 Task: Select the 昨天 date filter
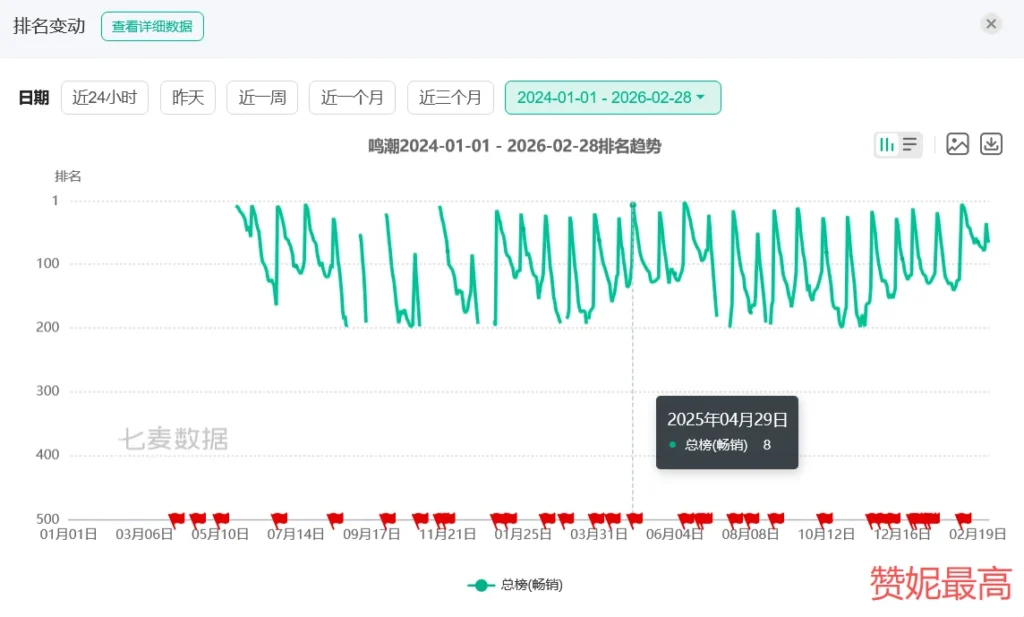tap(188, 98)
